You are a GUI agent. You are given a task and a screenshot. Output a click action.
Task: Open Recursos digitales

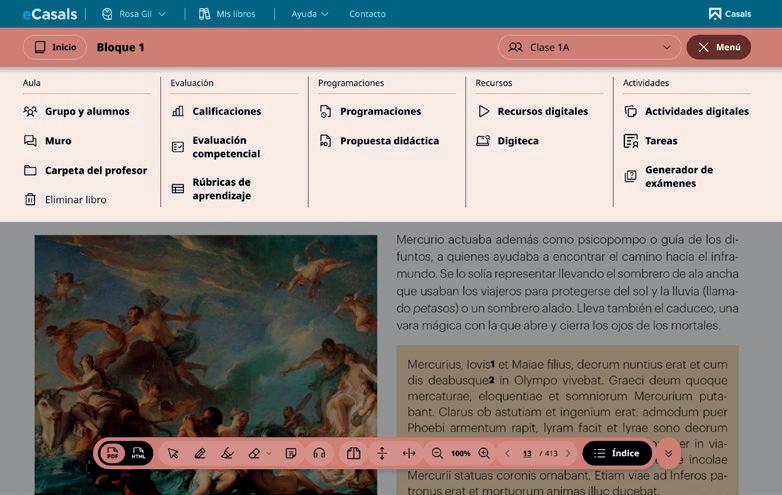542,111
